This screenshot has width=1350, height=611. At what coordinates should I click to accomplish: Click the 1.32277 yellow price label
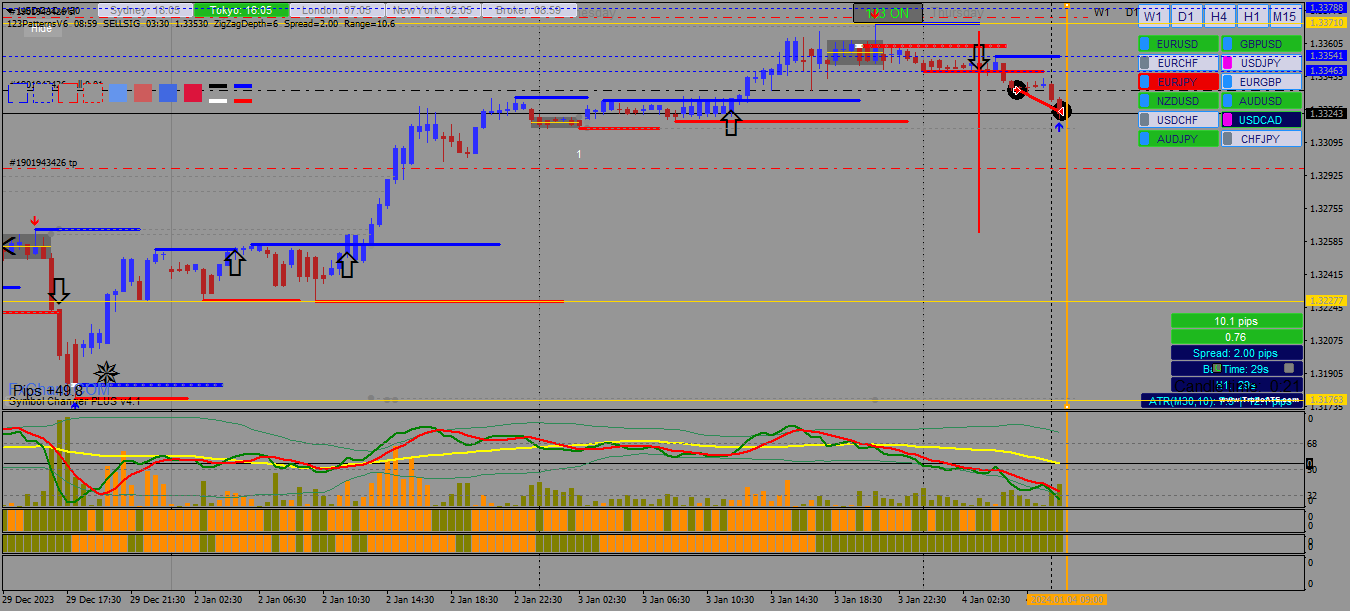pos(1326,300)
